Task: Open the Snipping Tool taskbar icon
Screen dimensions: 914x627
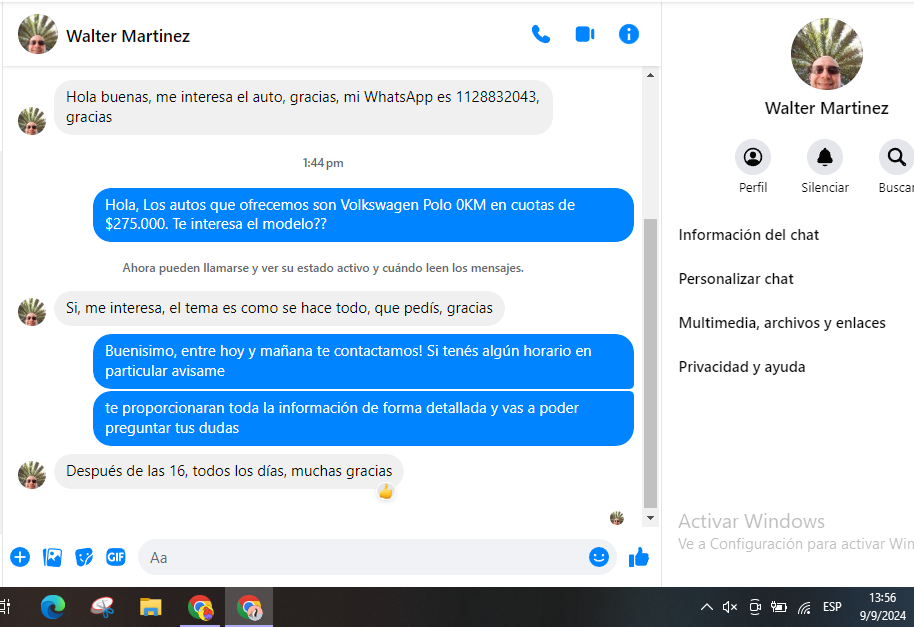Action: pos(102,608)
